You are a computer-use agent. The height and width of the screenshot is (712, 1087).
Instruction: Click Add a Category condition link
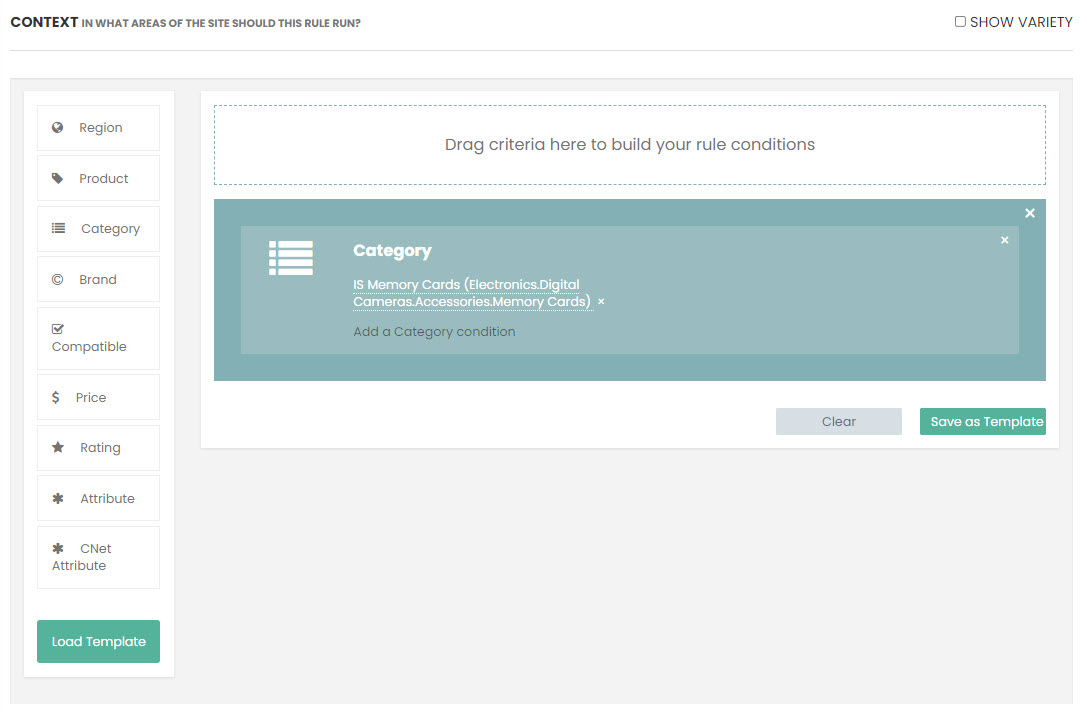click(434, 331)
